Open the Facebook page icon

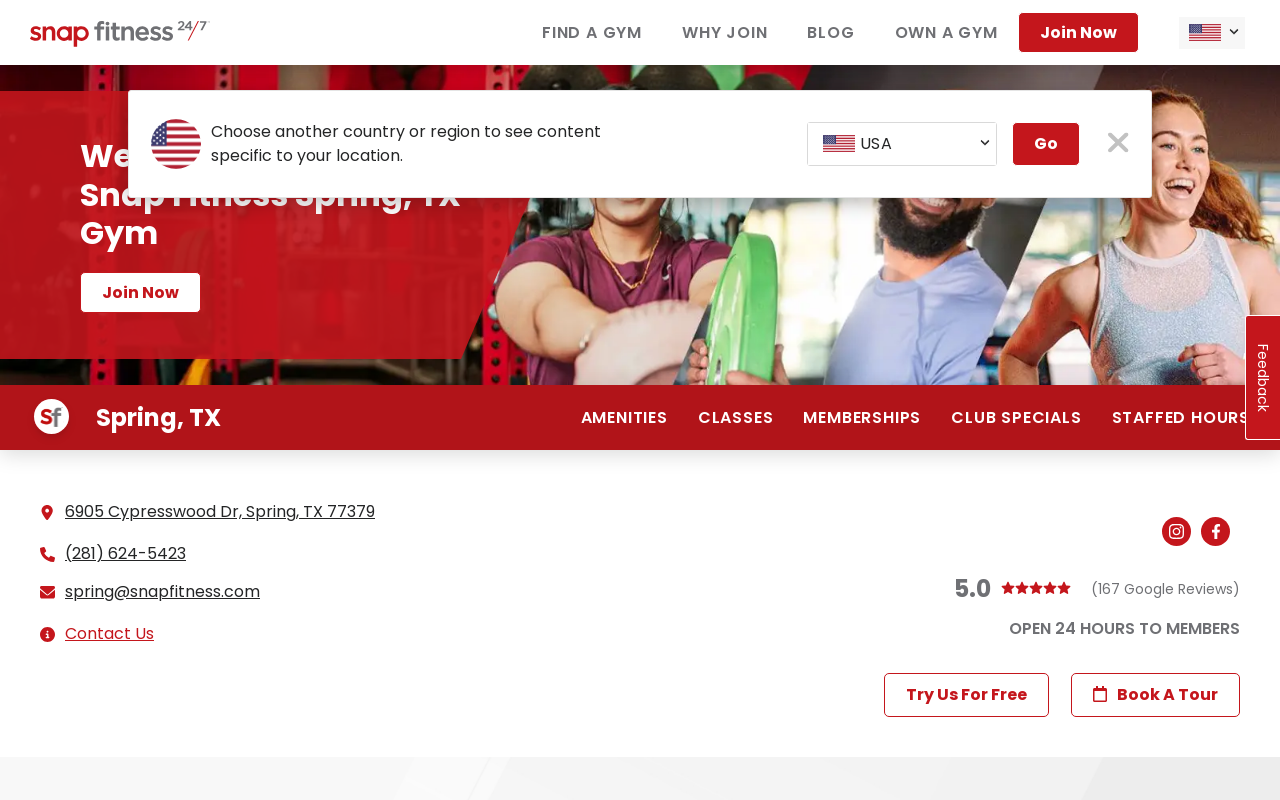(x=1215, y=532)
